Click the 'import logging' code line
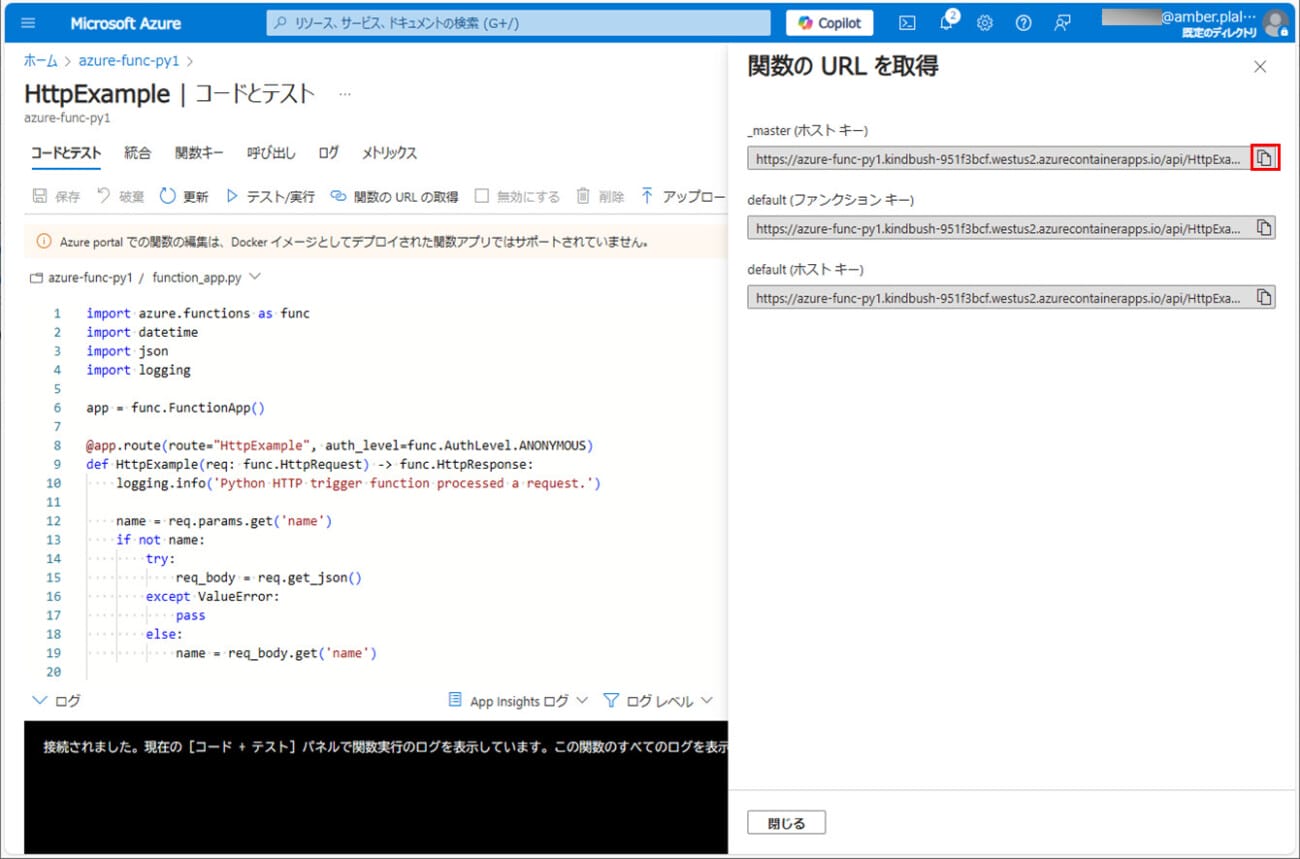 coord(138,370)
